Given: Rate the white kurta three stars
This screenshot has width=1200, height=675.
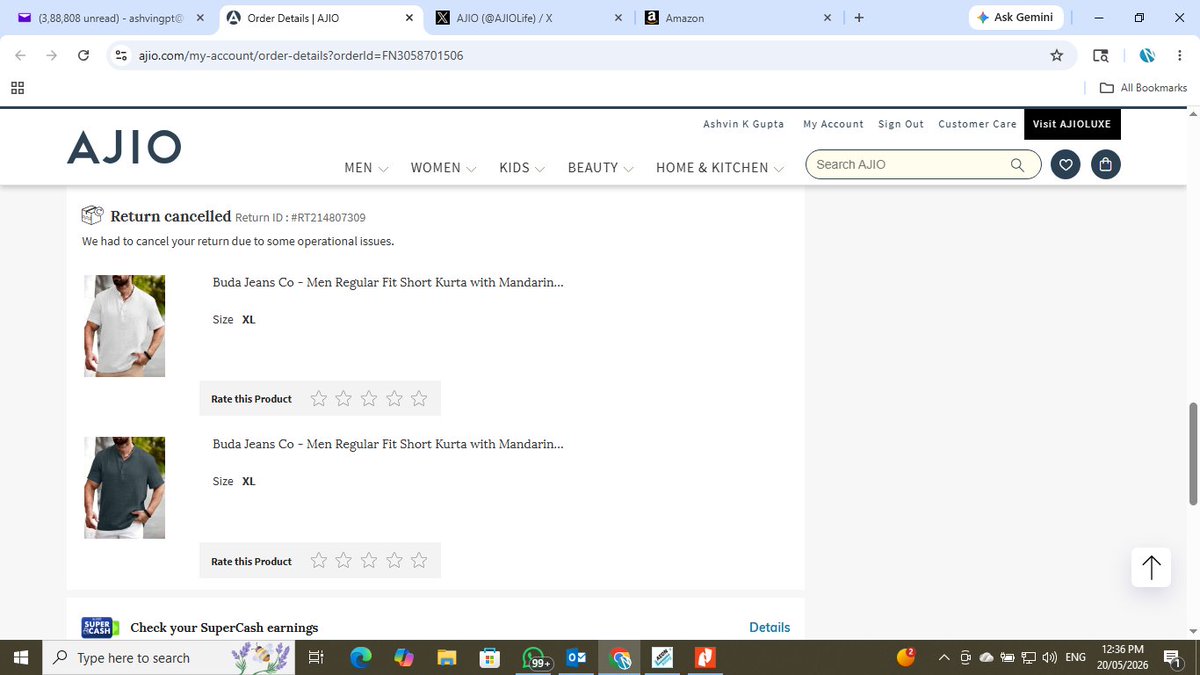Looking at the screenshot, I should (x=369, y=399).
